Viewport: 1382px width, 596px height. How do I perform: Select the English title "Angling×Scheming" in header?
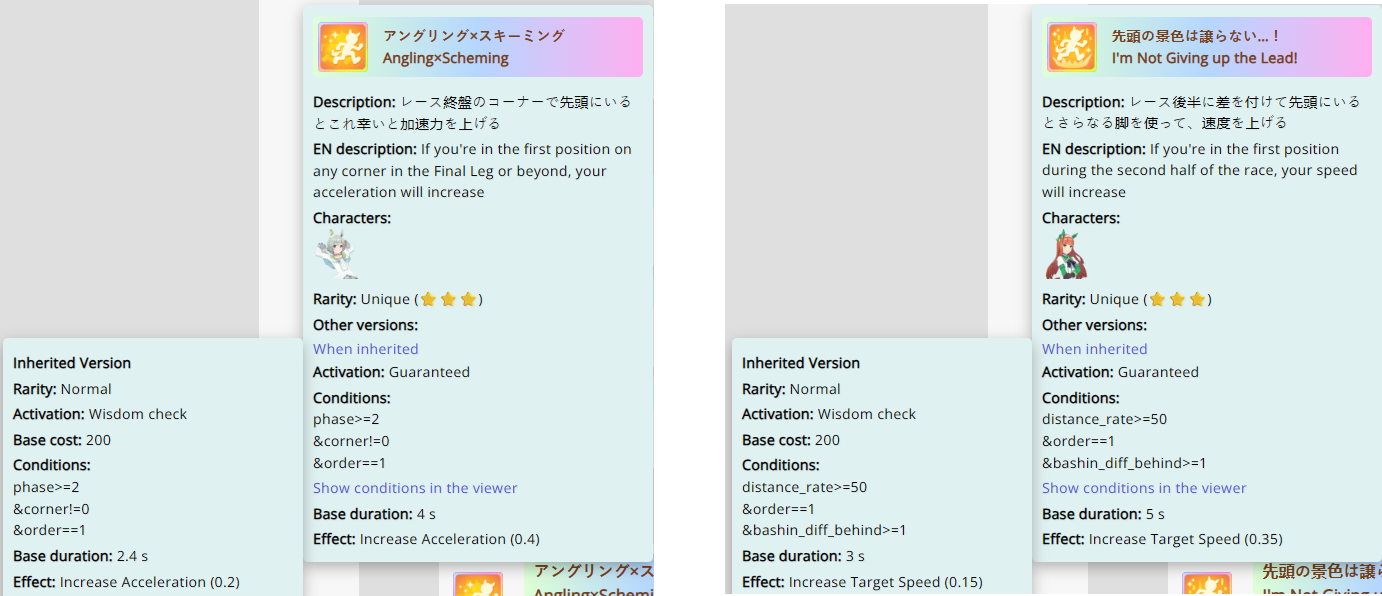[446, 58]
